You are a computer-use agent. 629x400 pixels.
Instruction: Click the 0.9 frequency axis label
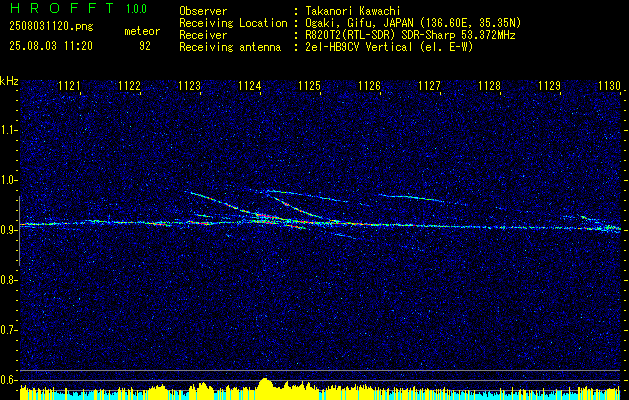click(8, 230)
